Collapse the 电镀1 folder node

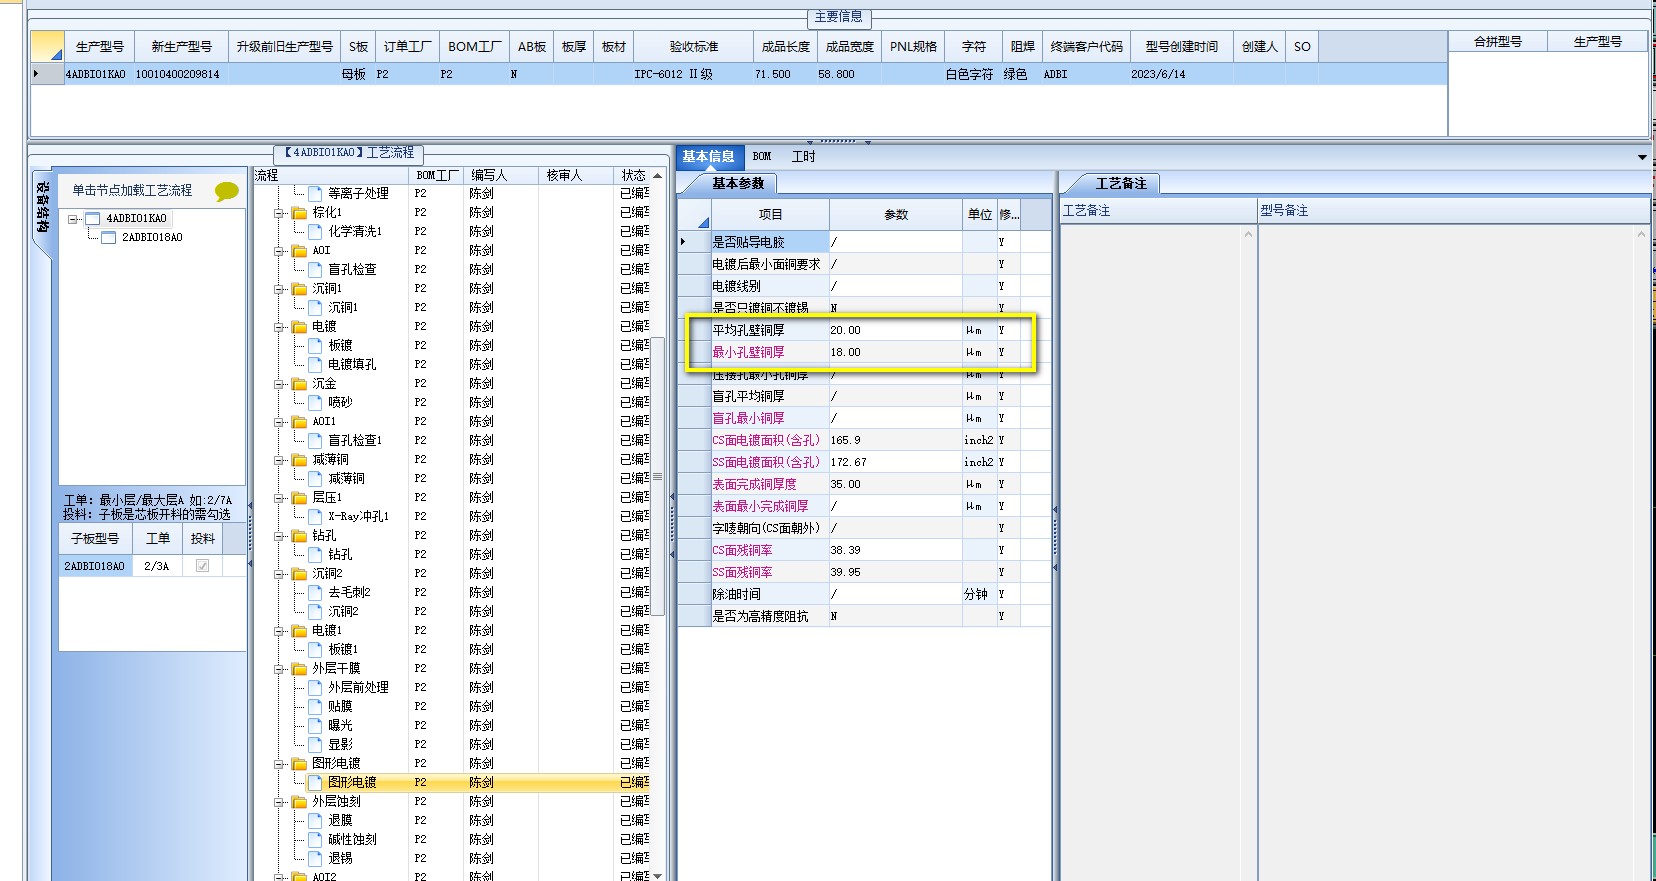tap(279, 631)
